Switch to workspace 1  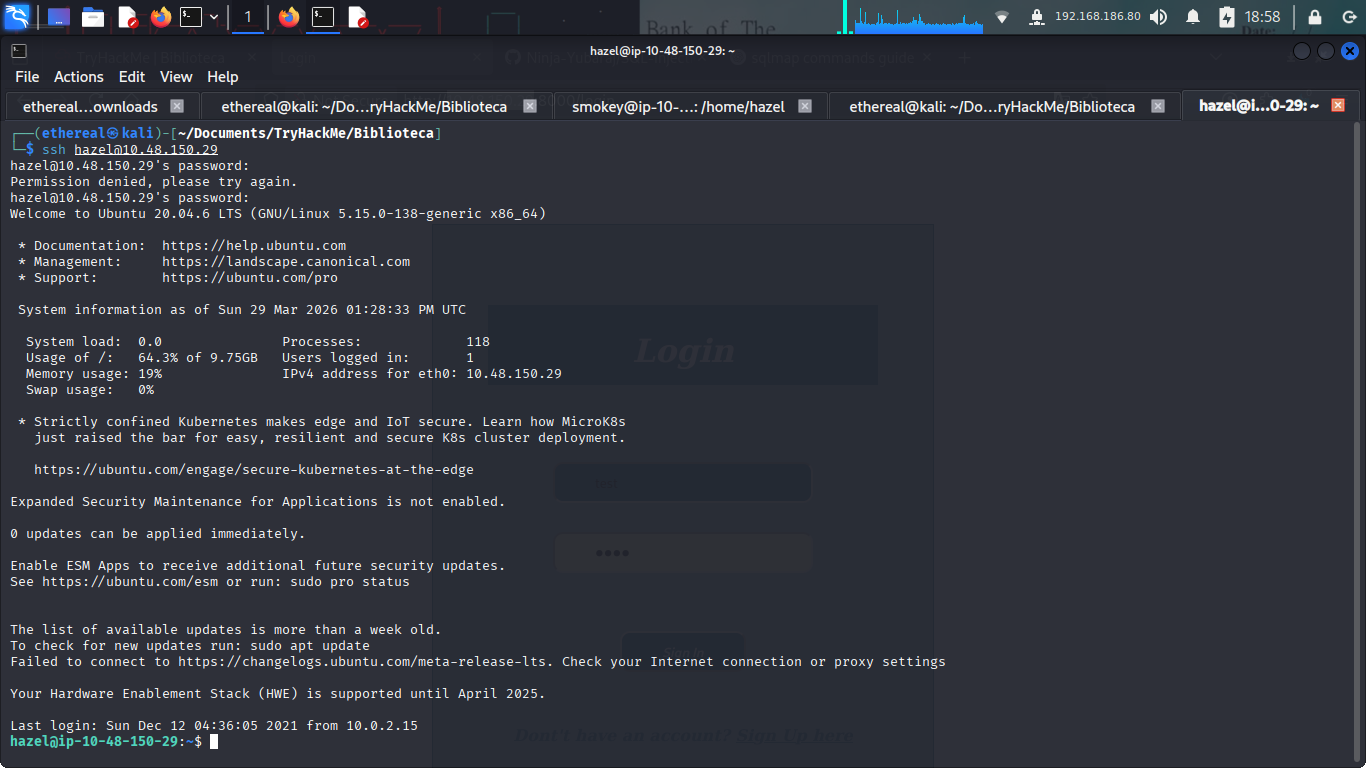coord(248,17)
